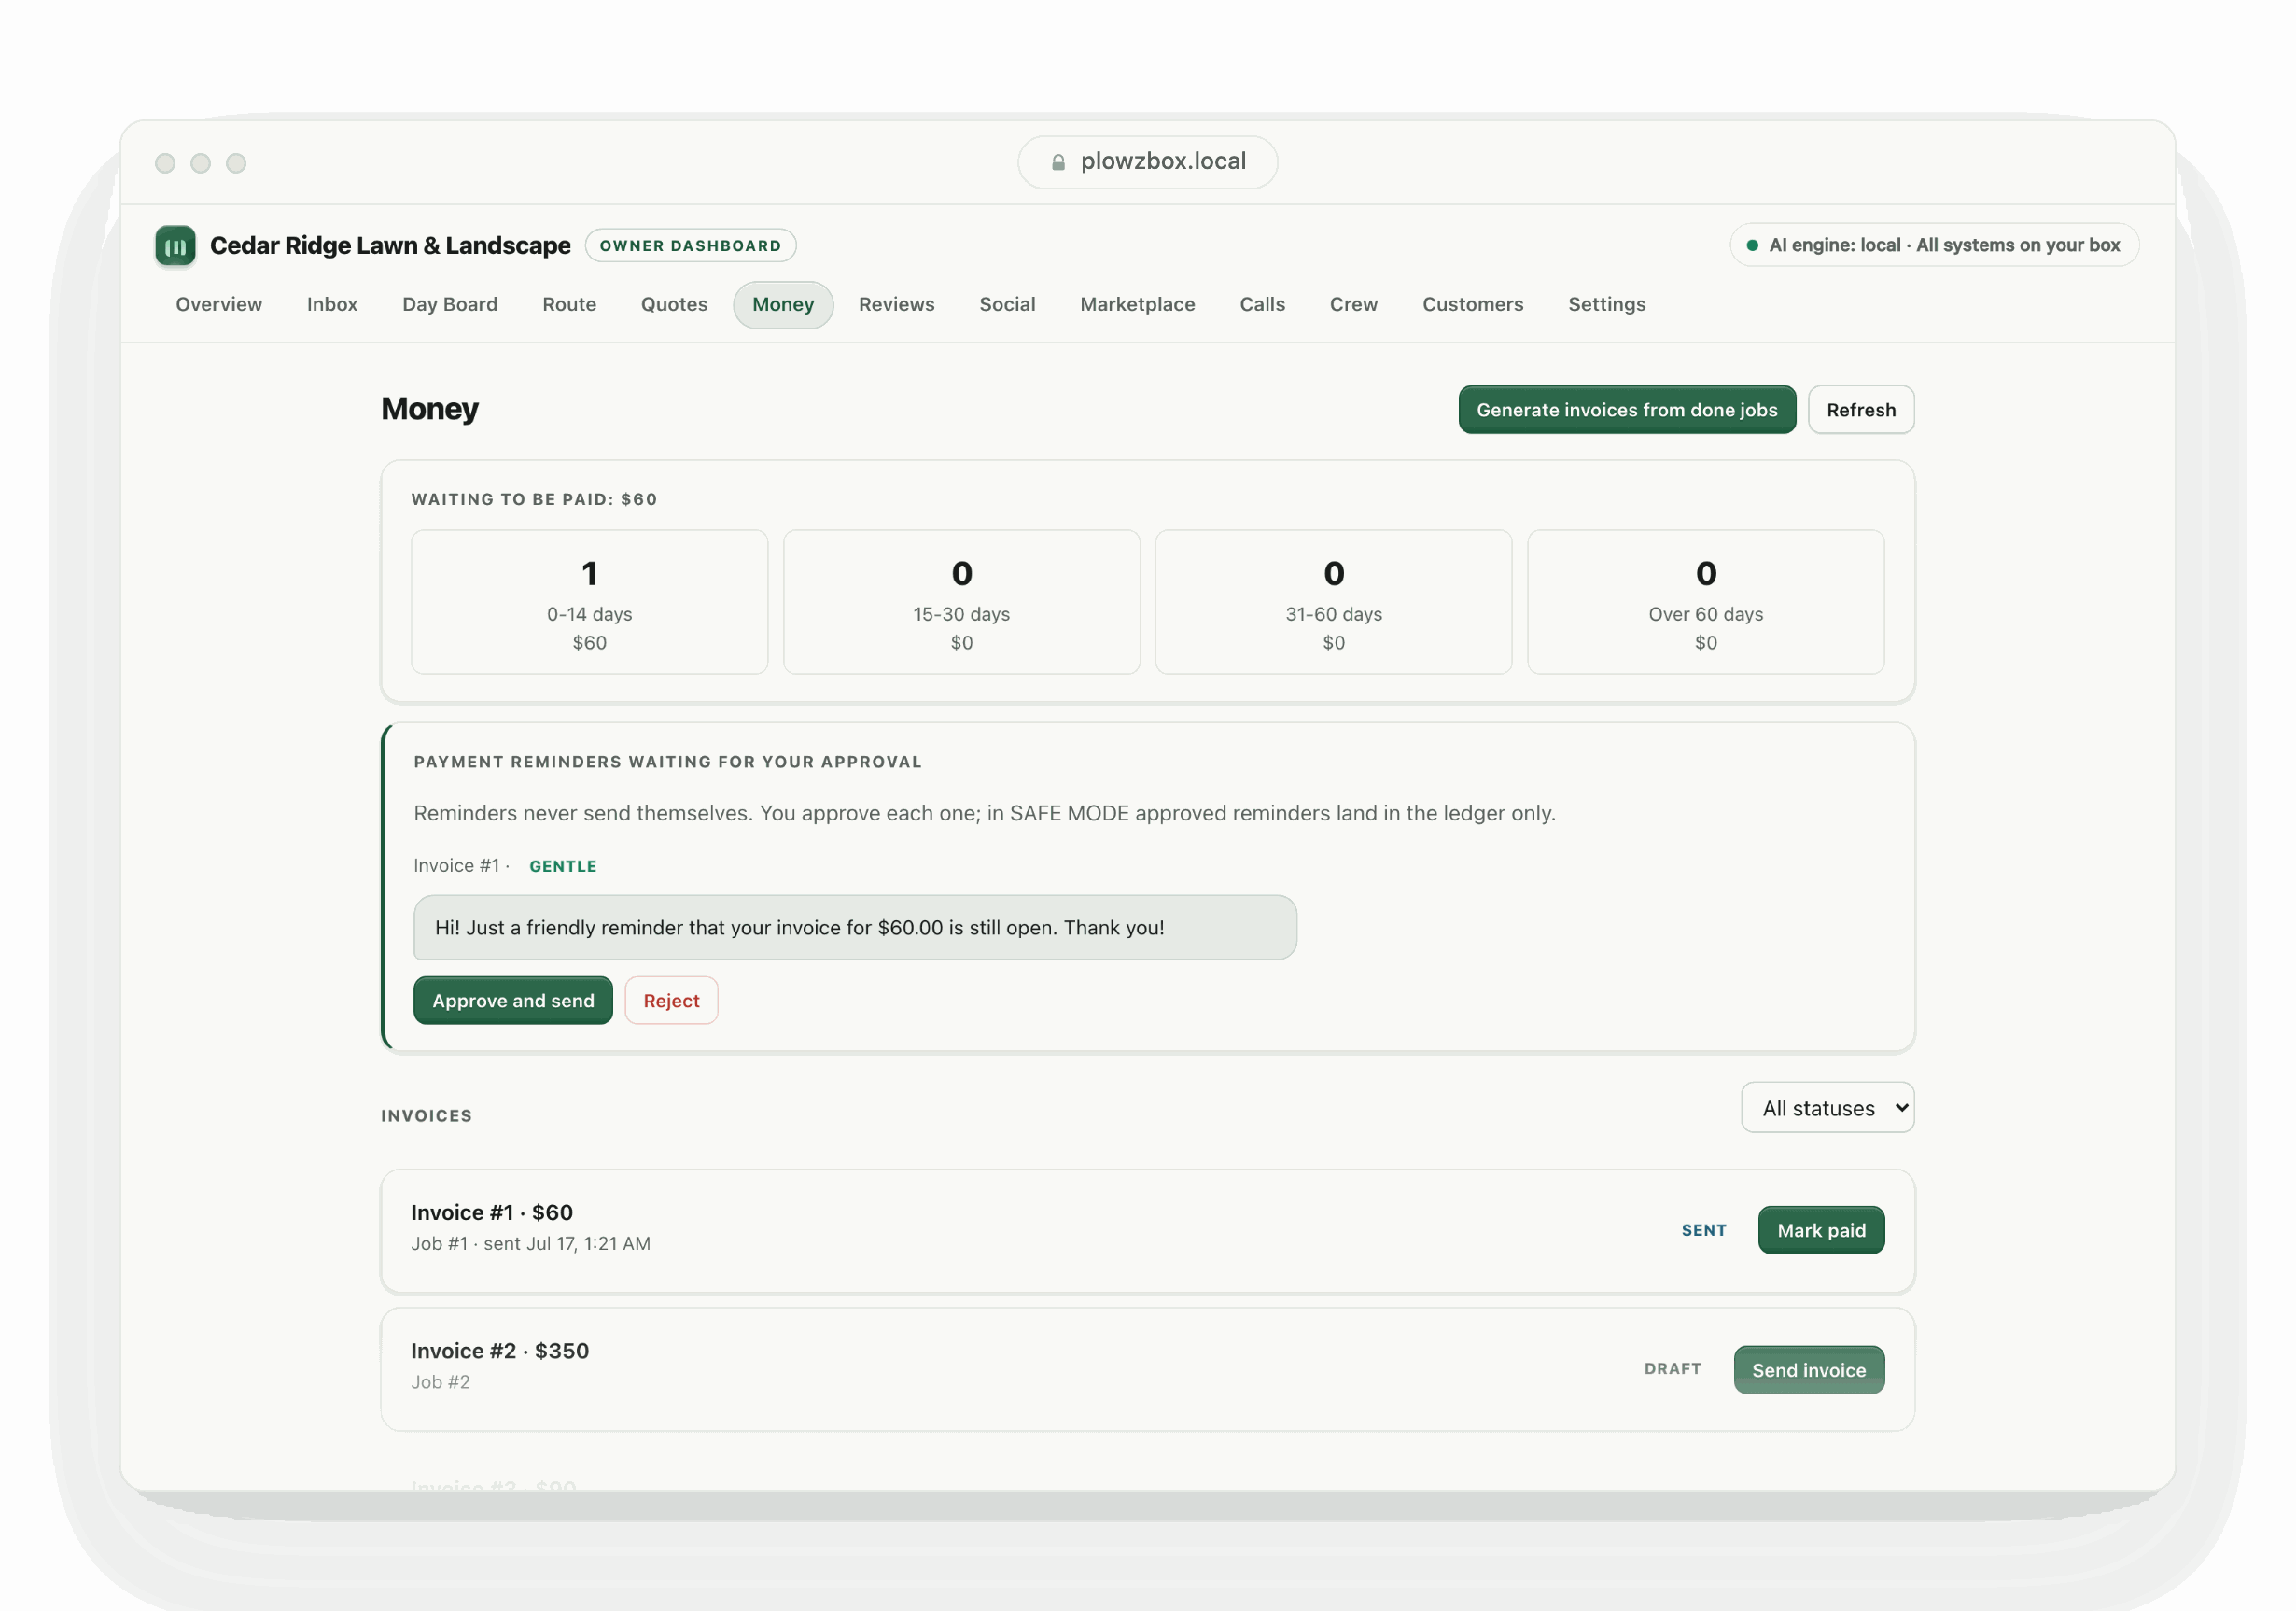Screen dimensions: 2296x1611
Task: Click the SAFE MODE reminders explanation text
Action: [x=984, y=813]
